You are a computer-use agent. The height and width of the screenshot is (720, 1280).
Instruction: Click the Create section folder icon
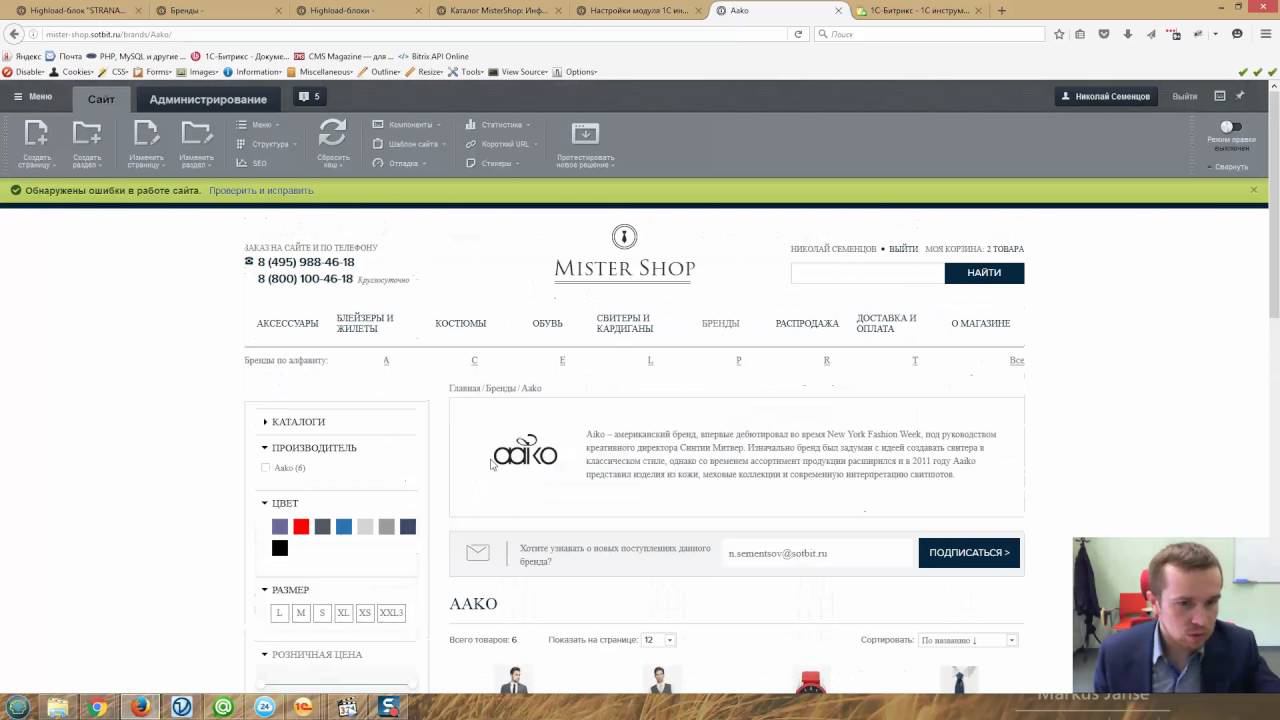point(87,134)
